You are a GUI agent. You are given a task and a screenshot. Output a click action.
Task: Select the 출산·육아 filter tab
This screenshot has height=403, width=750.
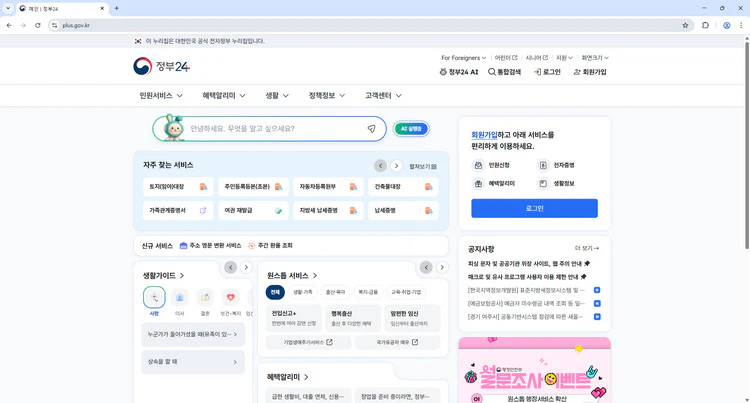click(336, 292)
